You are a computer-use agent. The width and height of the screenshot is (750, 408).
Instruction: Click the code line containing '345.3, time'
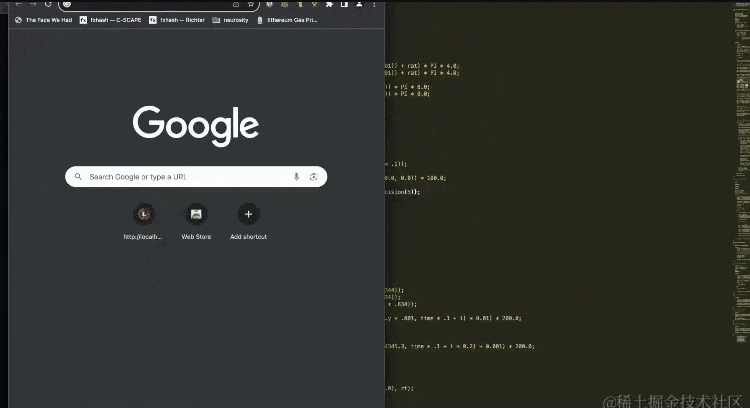point(459,346)
